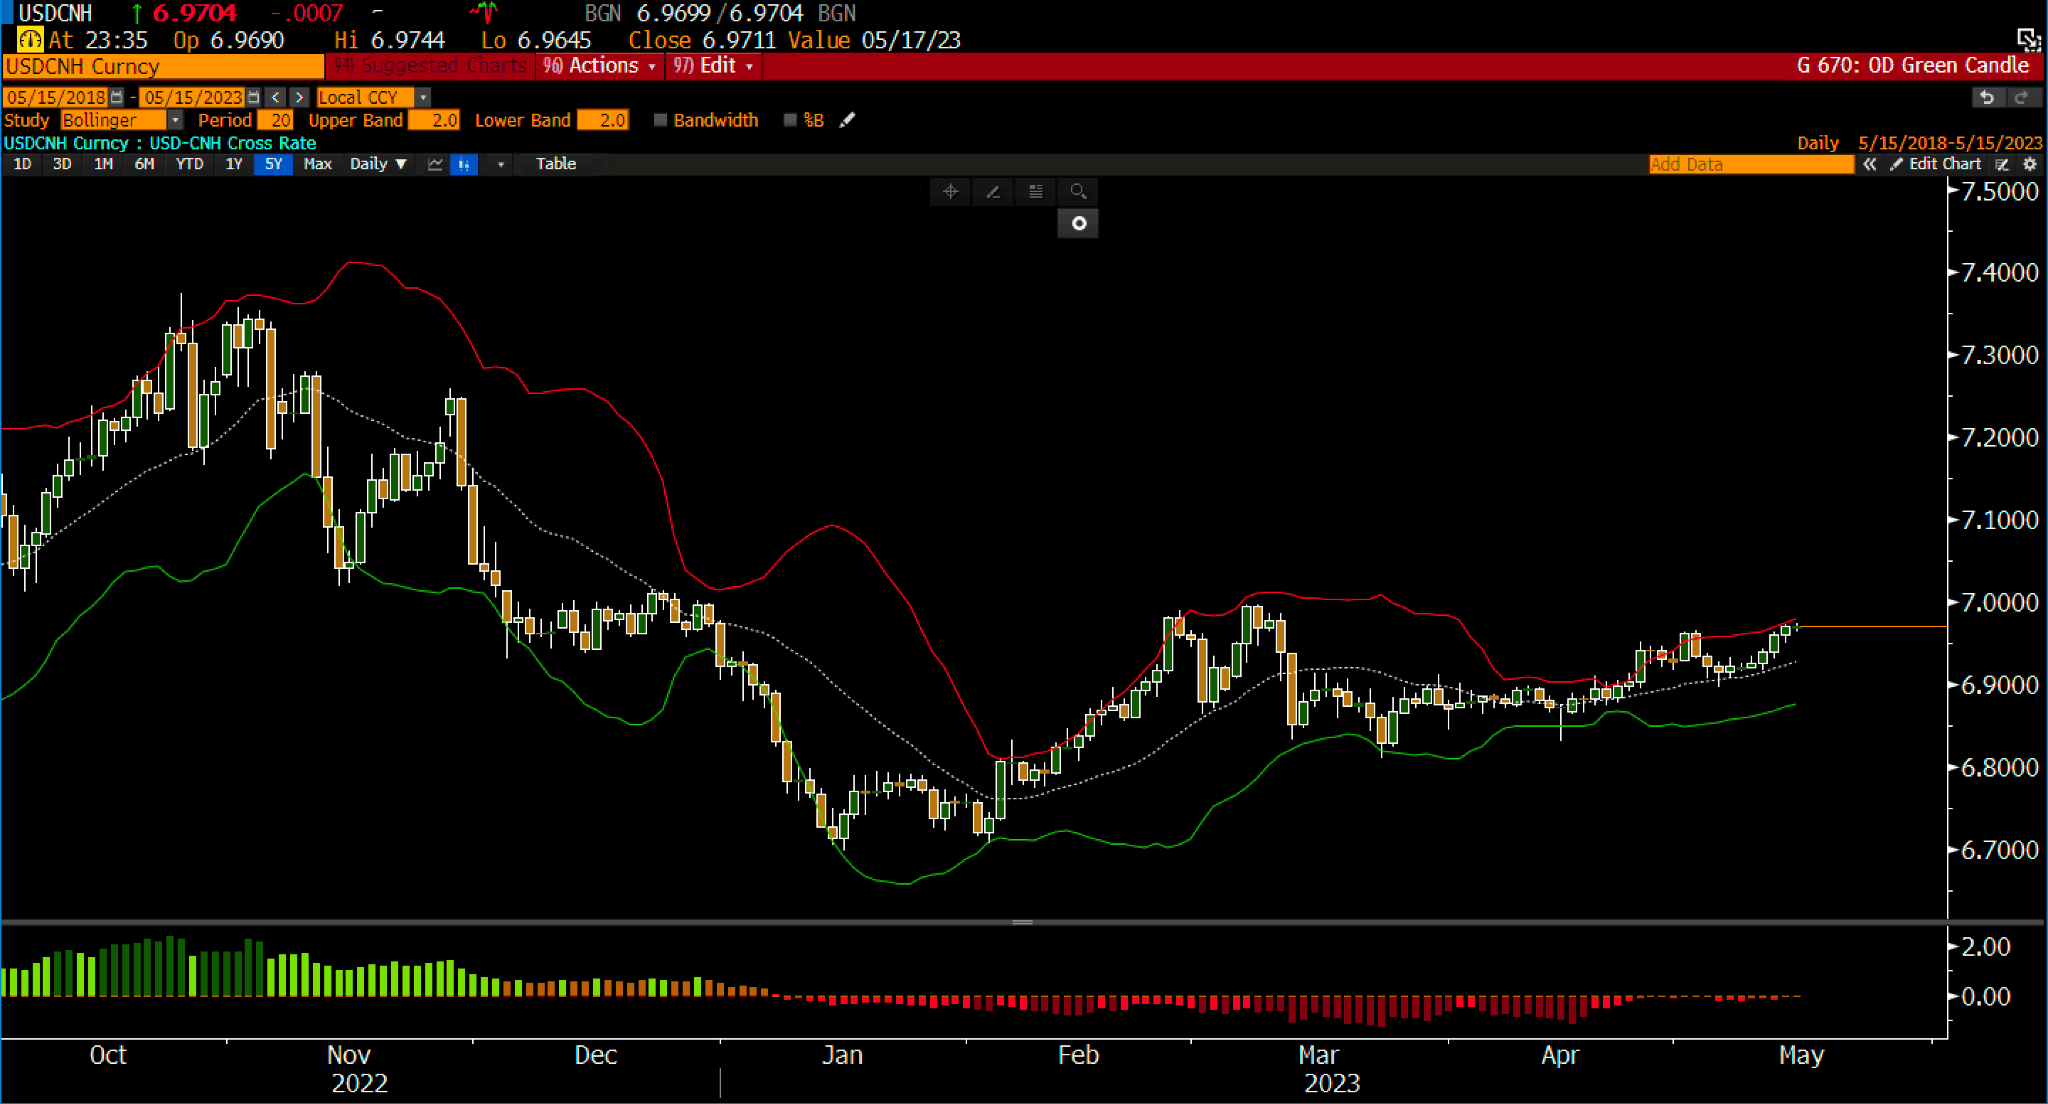
Task: Tick the %B checkbox
Action: coord(790,120)
